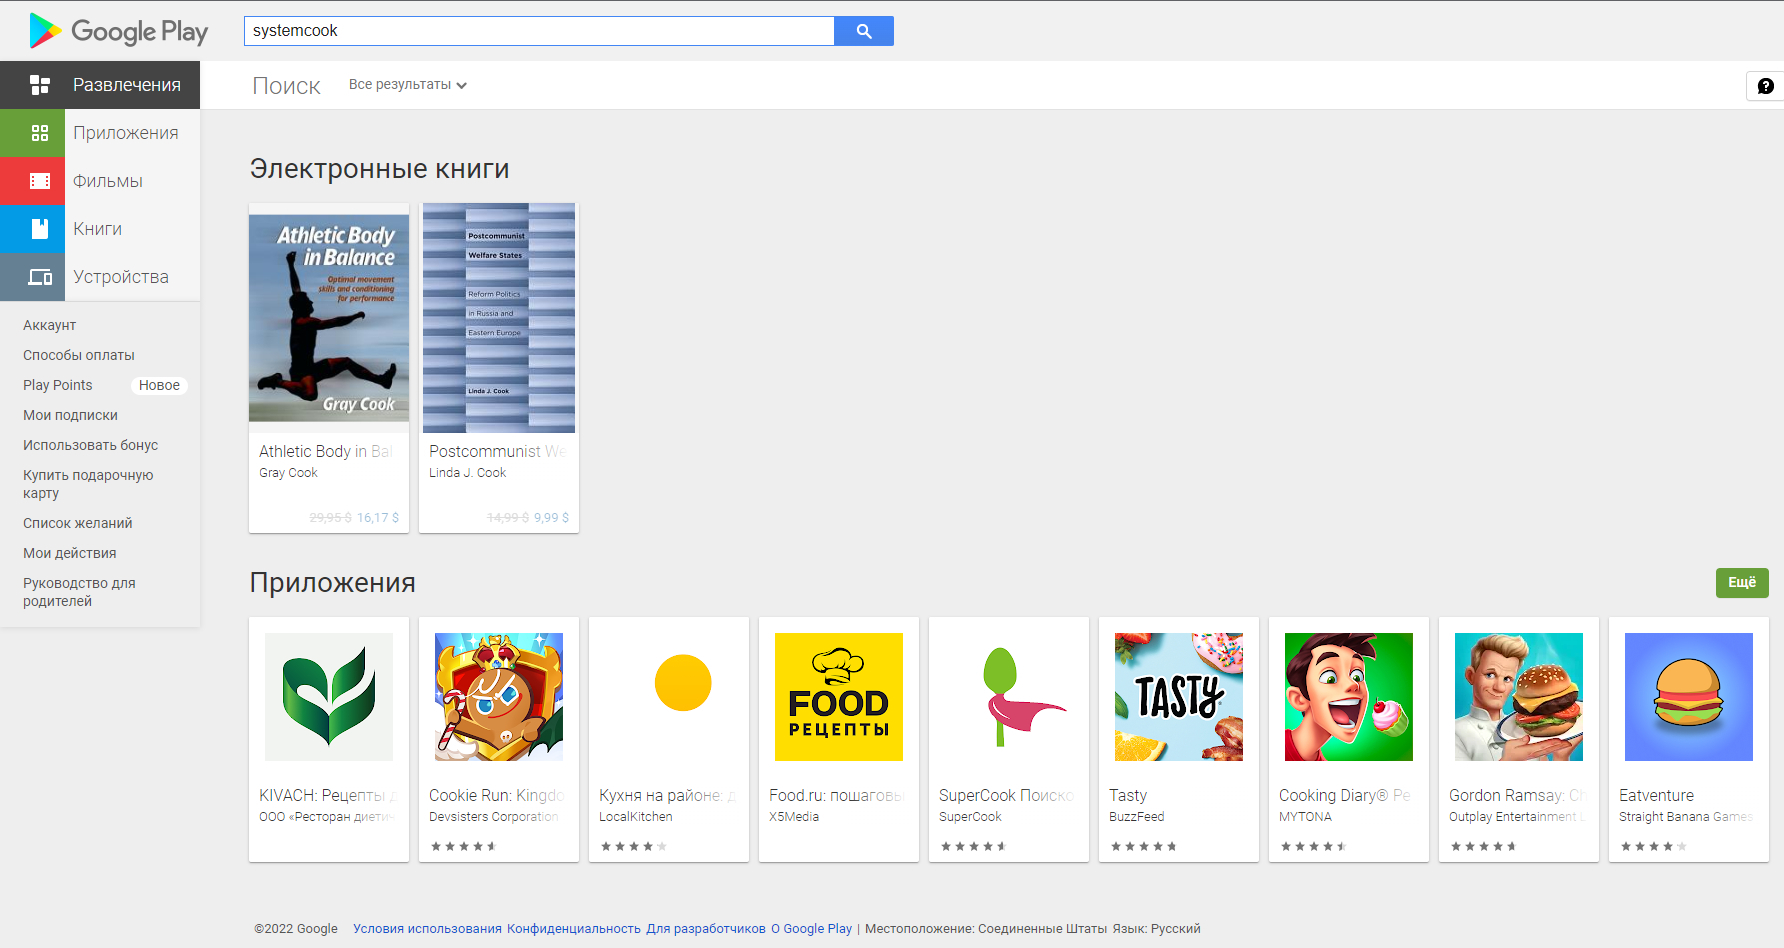Click the 9,99 $ book price
This screenshot has width=1784, height=948.
[x=551, y=518]
